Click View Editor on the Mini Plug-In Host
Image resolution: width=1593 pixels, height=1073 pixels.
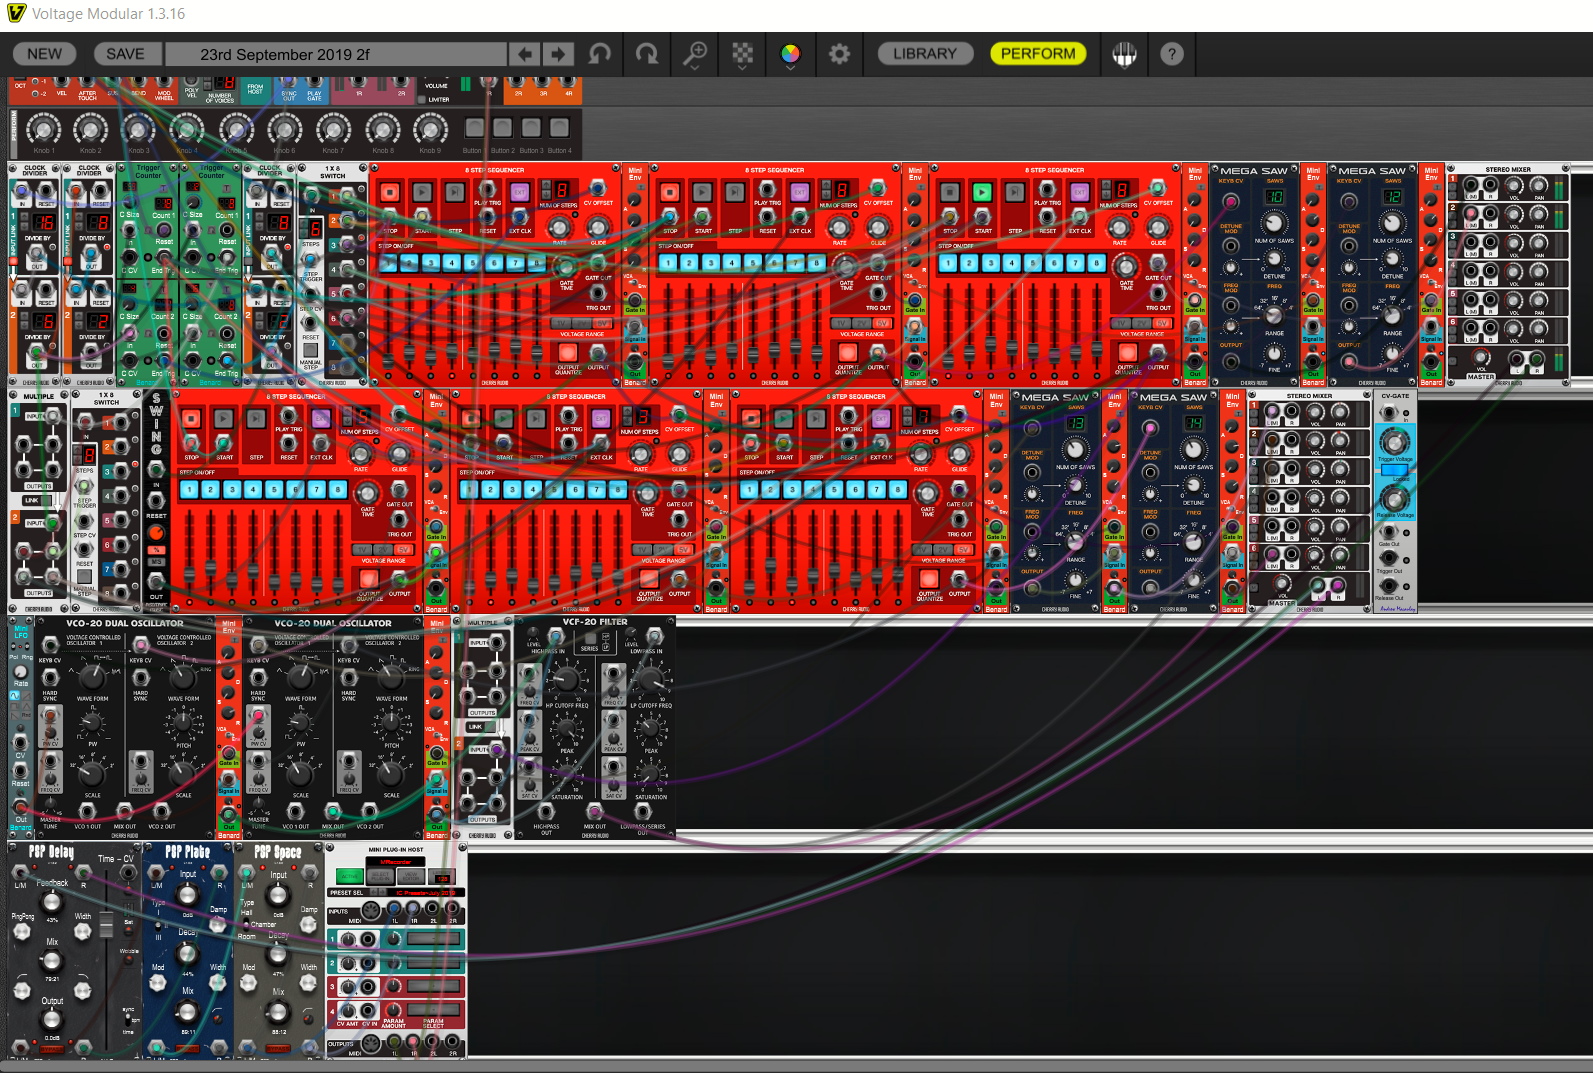(412, 877)
